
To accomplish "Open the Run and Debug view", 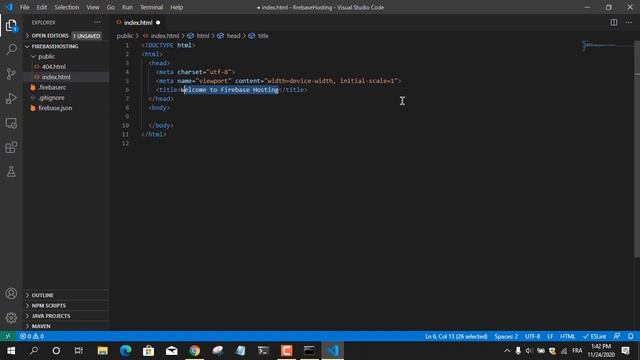I will [11, 98].
